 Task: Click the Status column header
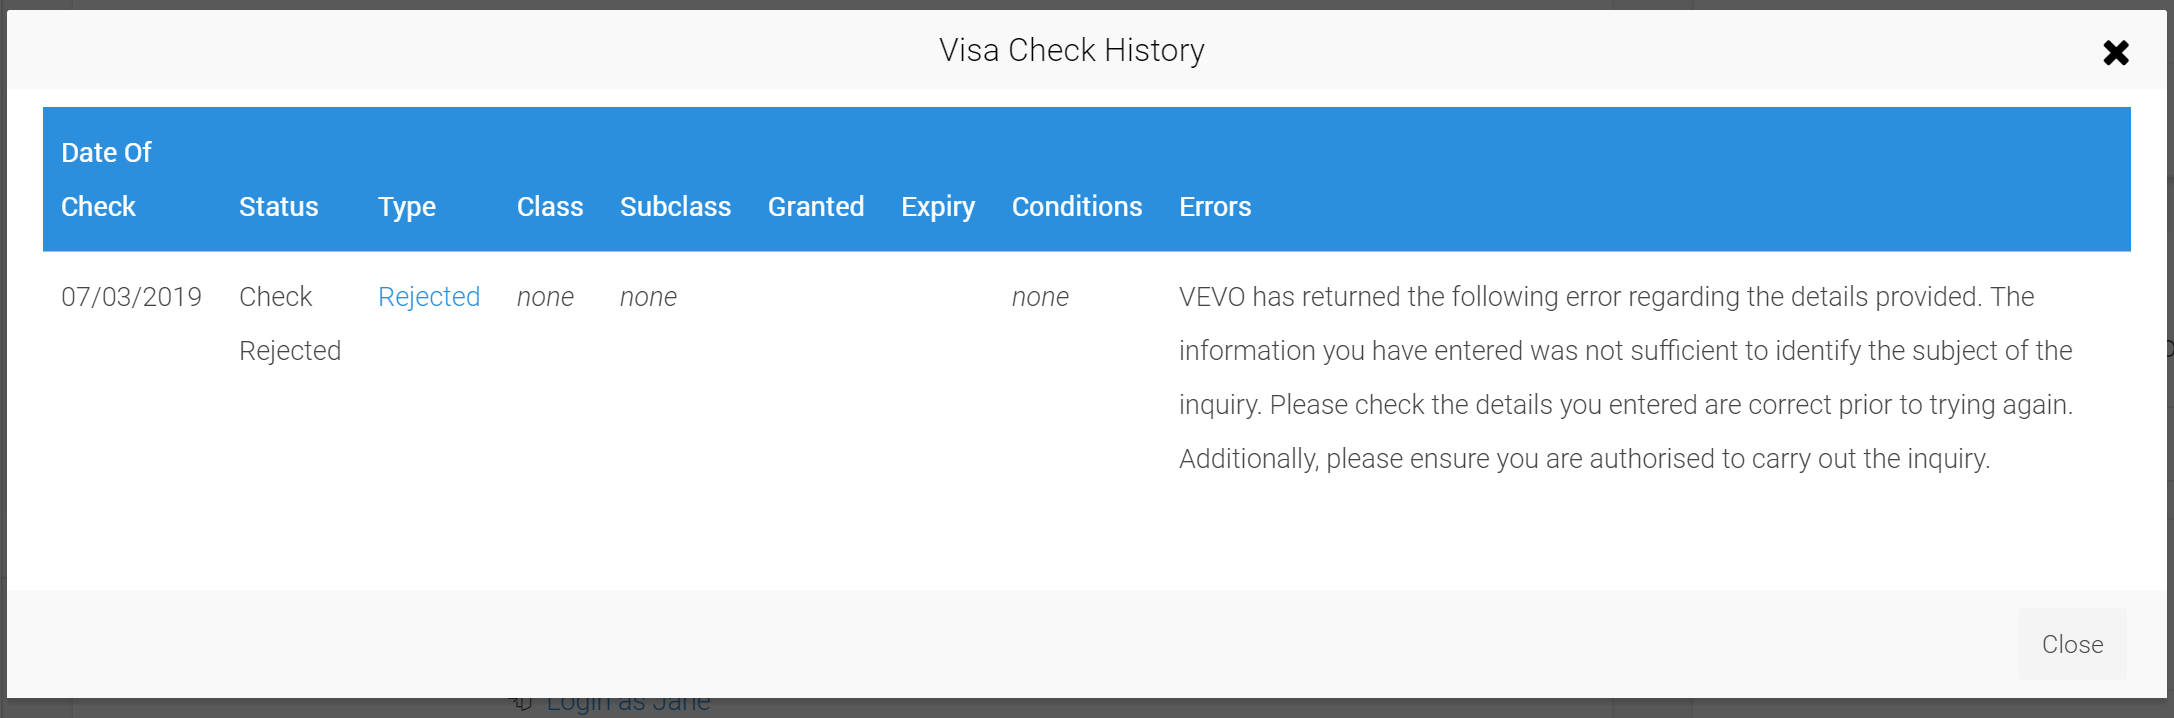click(278, 207)
